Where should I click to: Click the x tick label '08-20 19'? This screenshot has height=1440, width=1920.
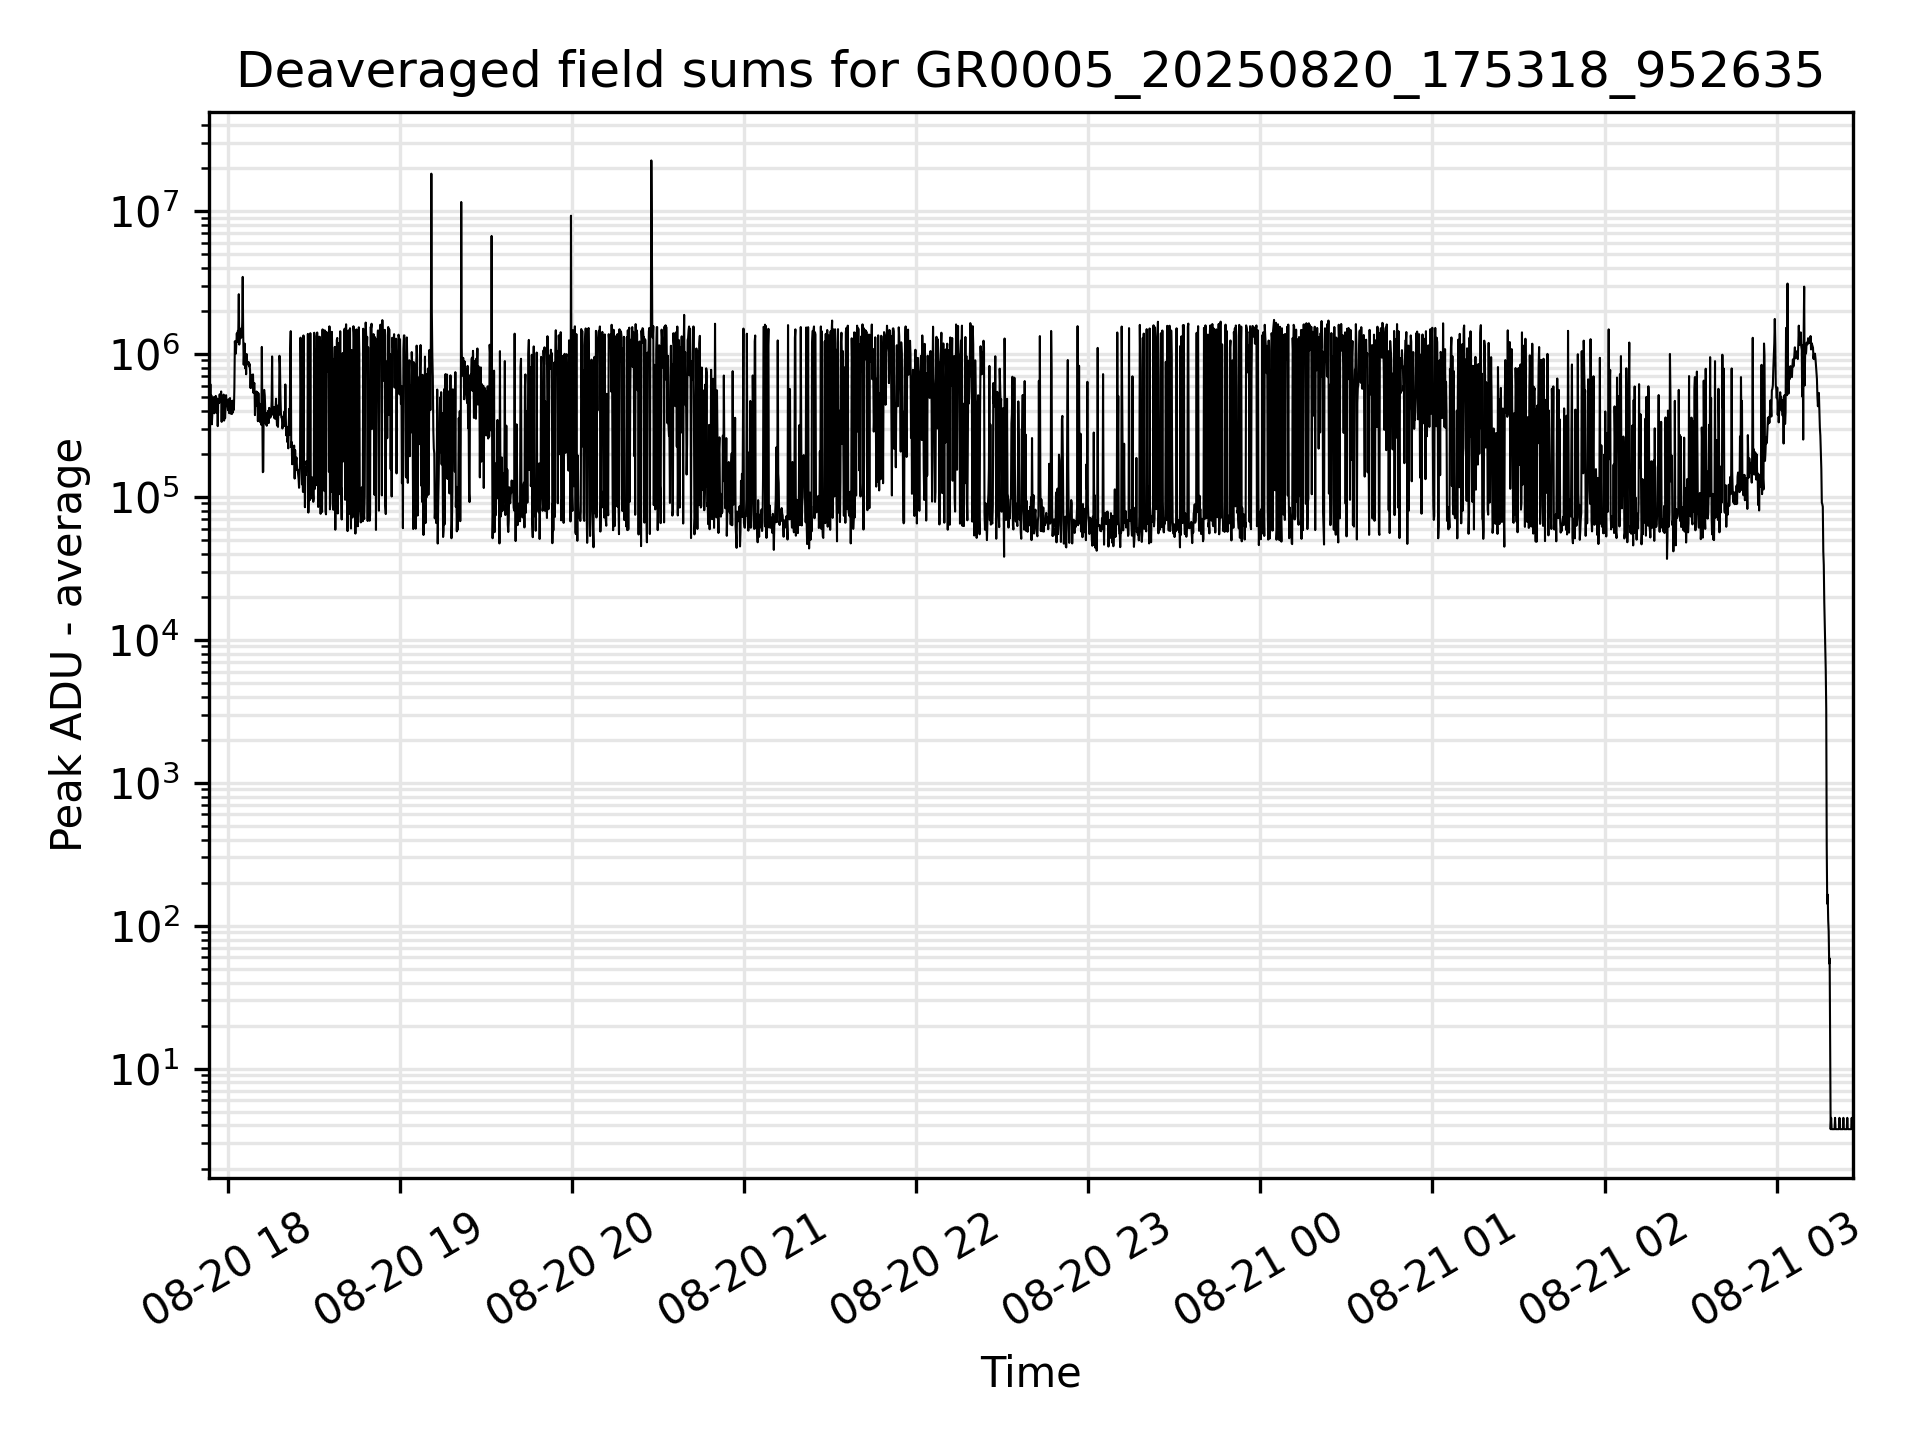398,1270
